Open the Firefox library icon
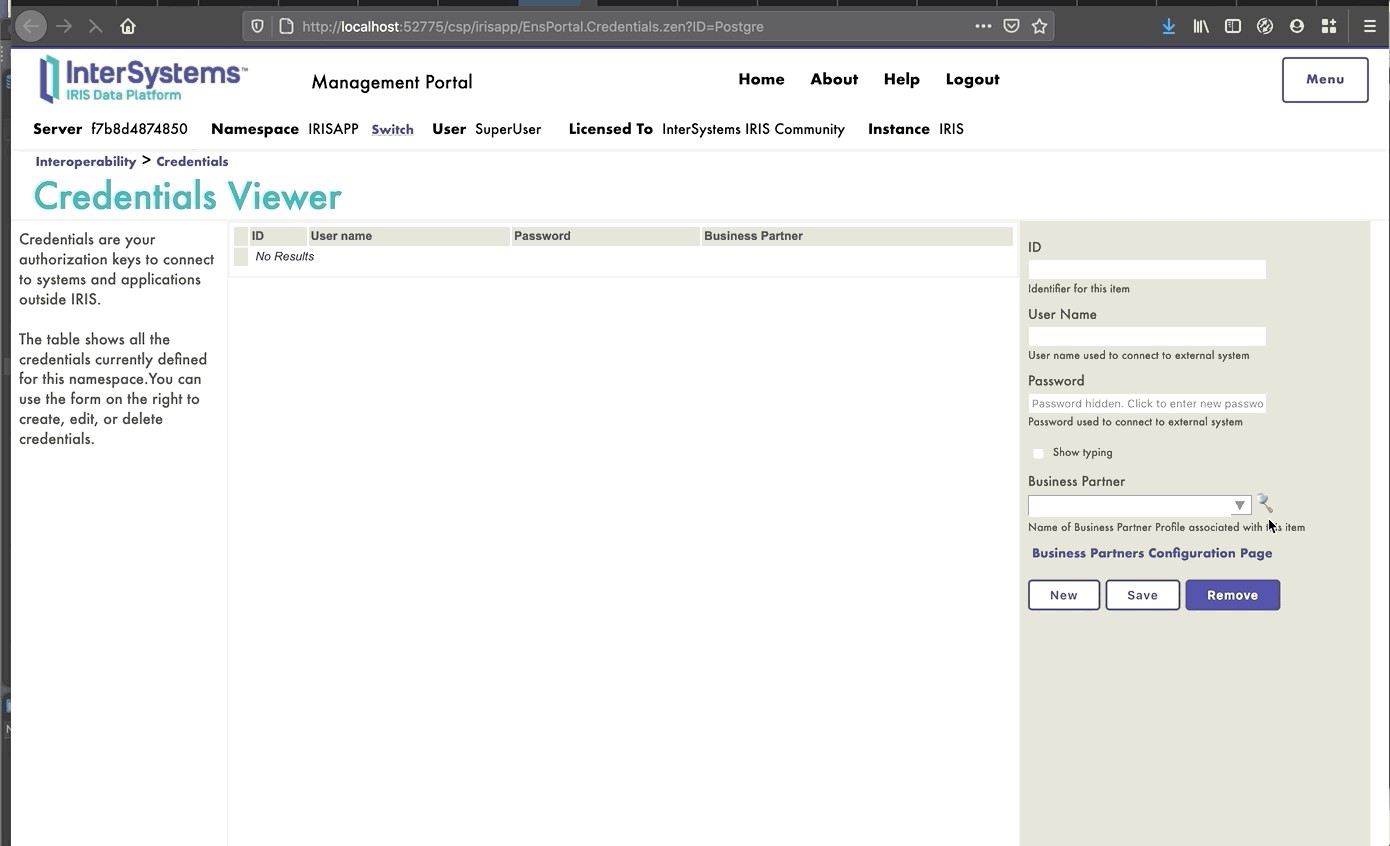The image size is (1390, 846). point(1201,27)
